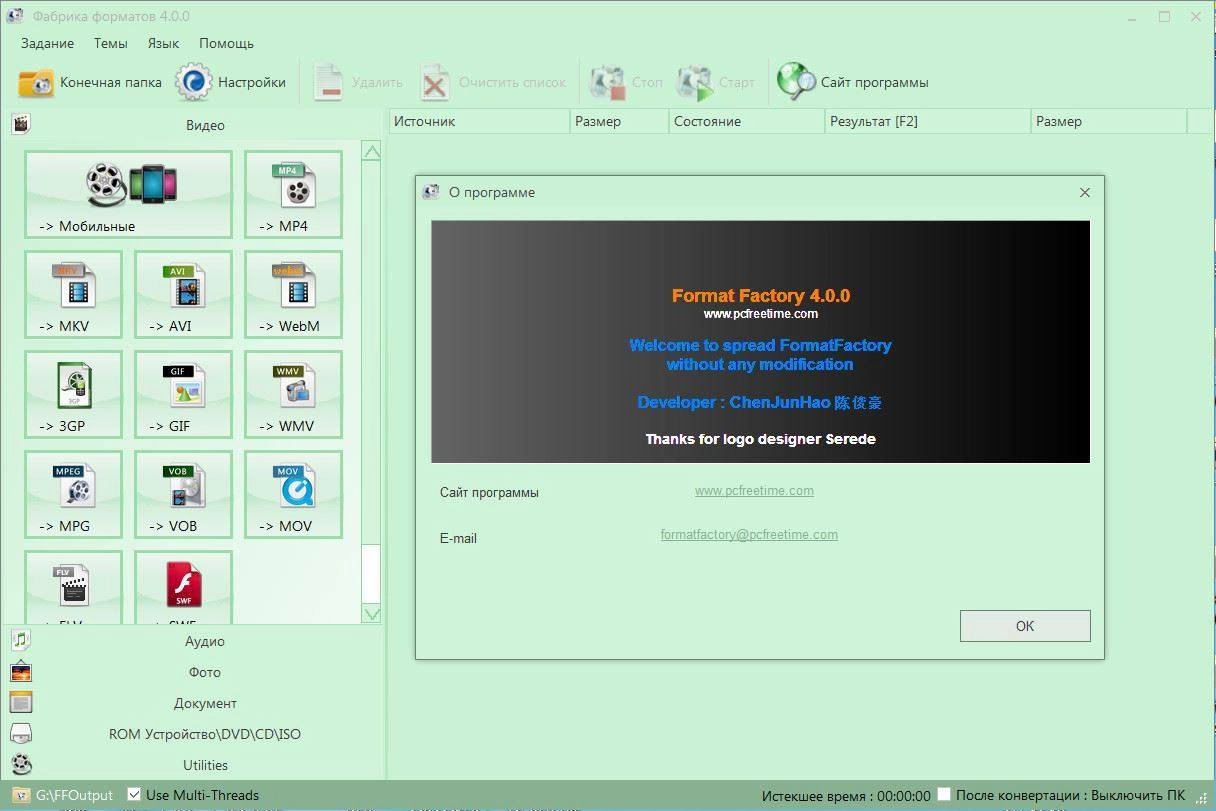This screenshot has height=811, width=1216.
Task: Open the Задание menu
Action: pyautogui.click(x=47, y=43)
